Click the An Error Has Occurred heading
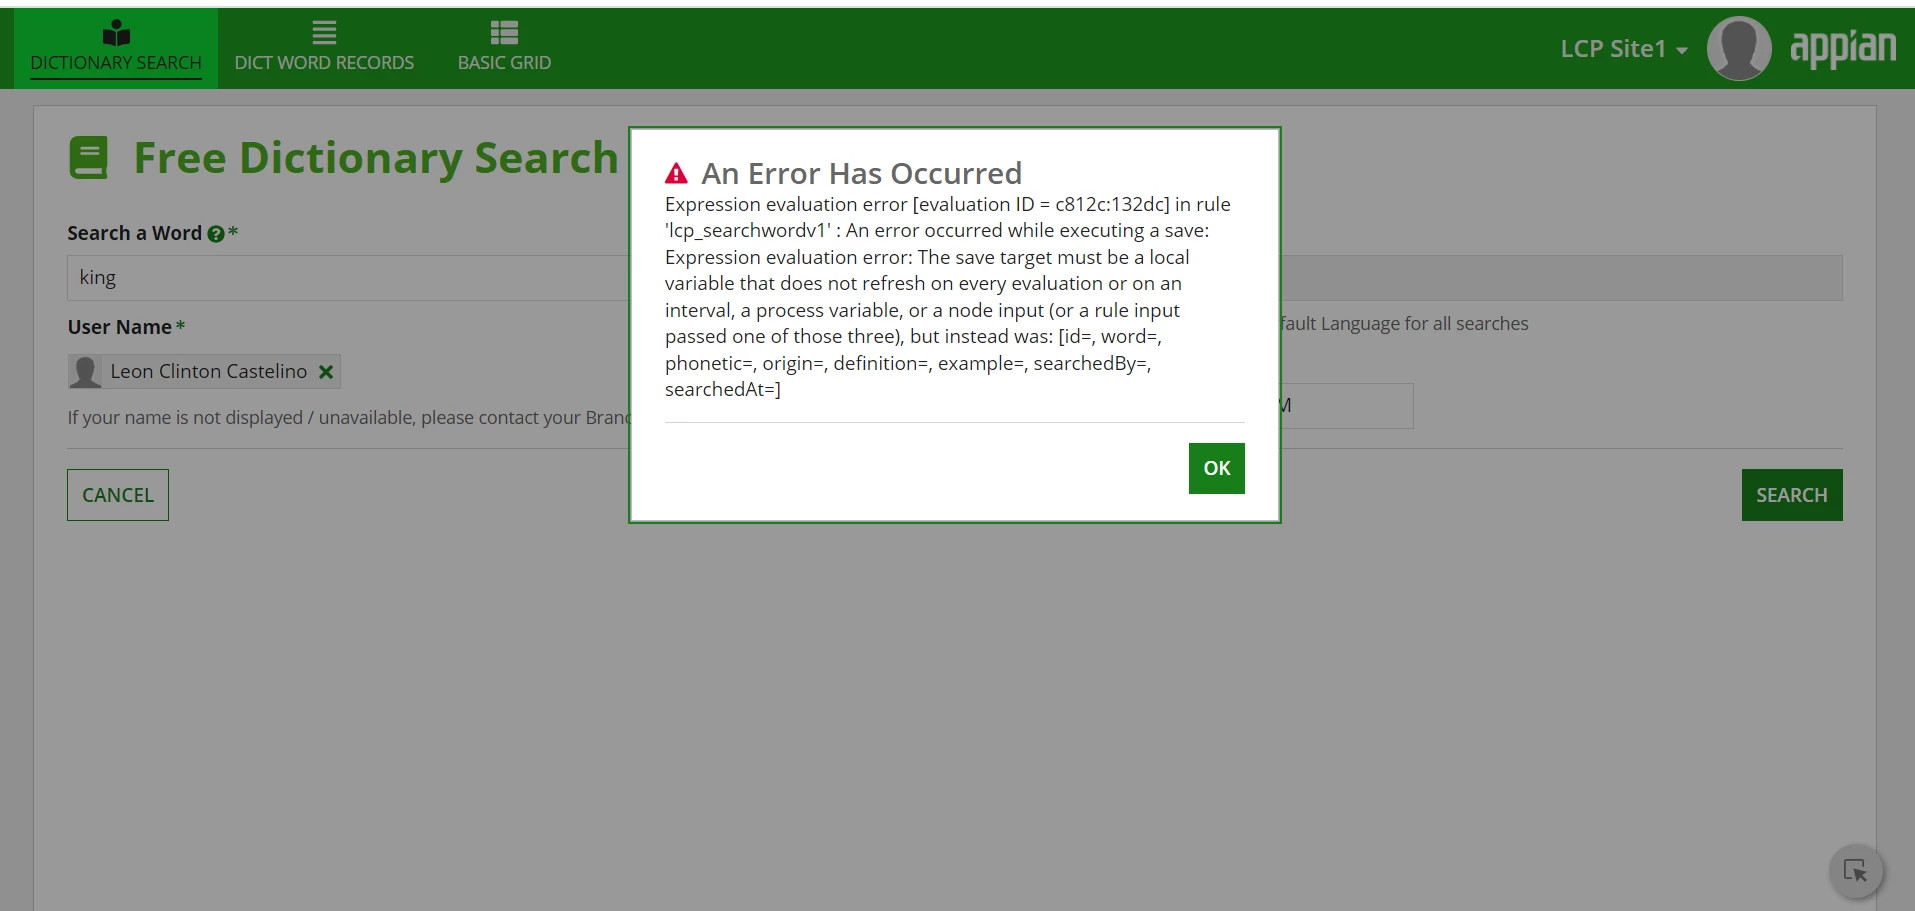1915x911 pixels. (862, 173)
